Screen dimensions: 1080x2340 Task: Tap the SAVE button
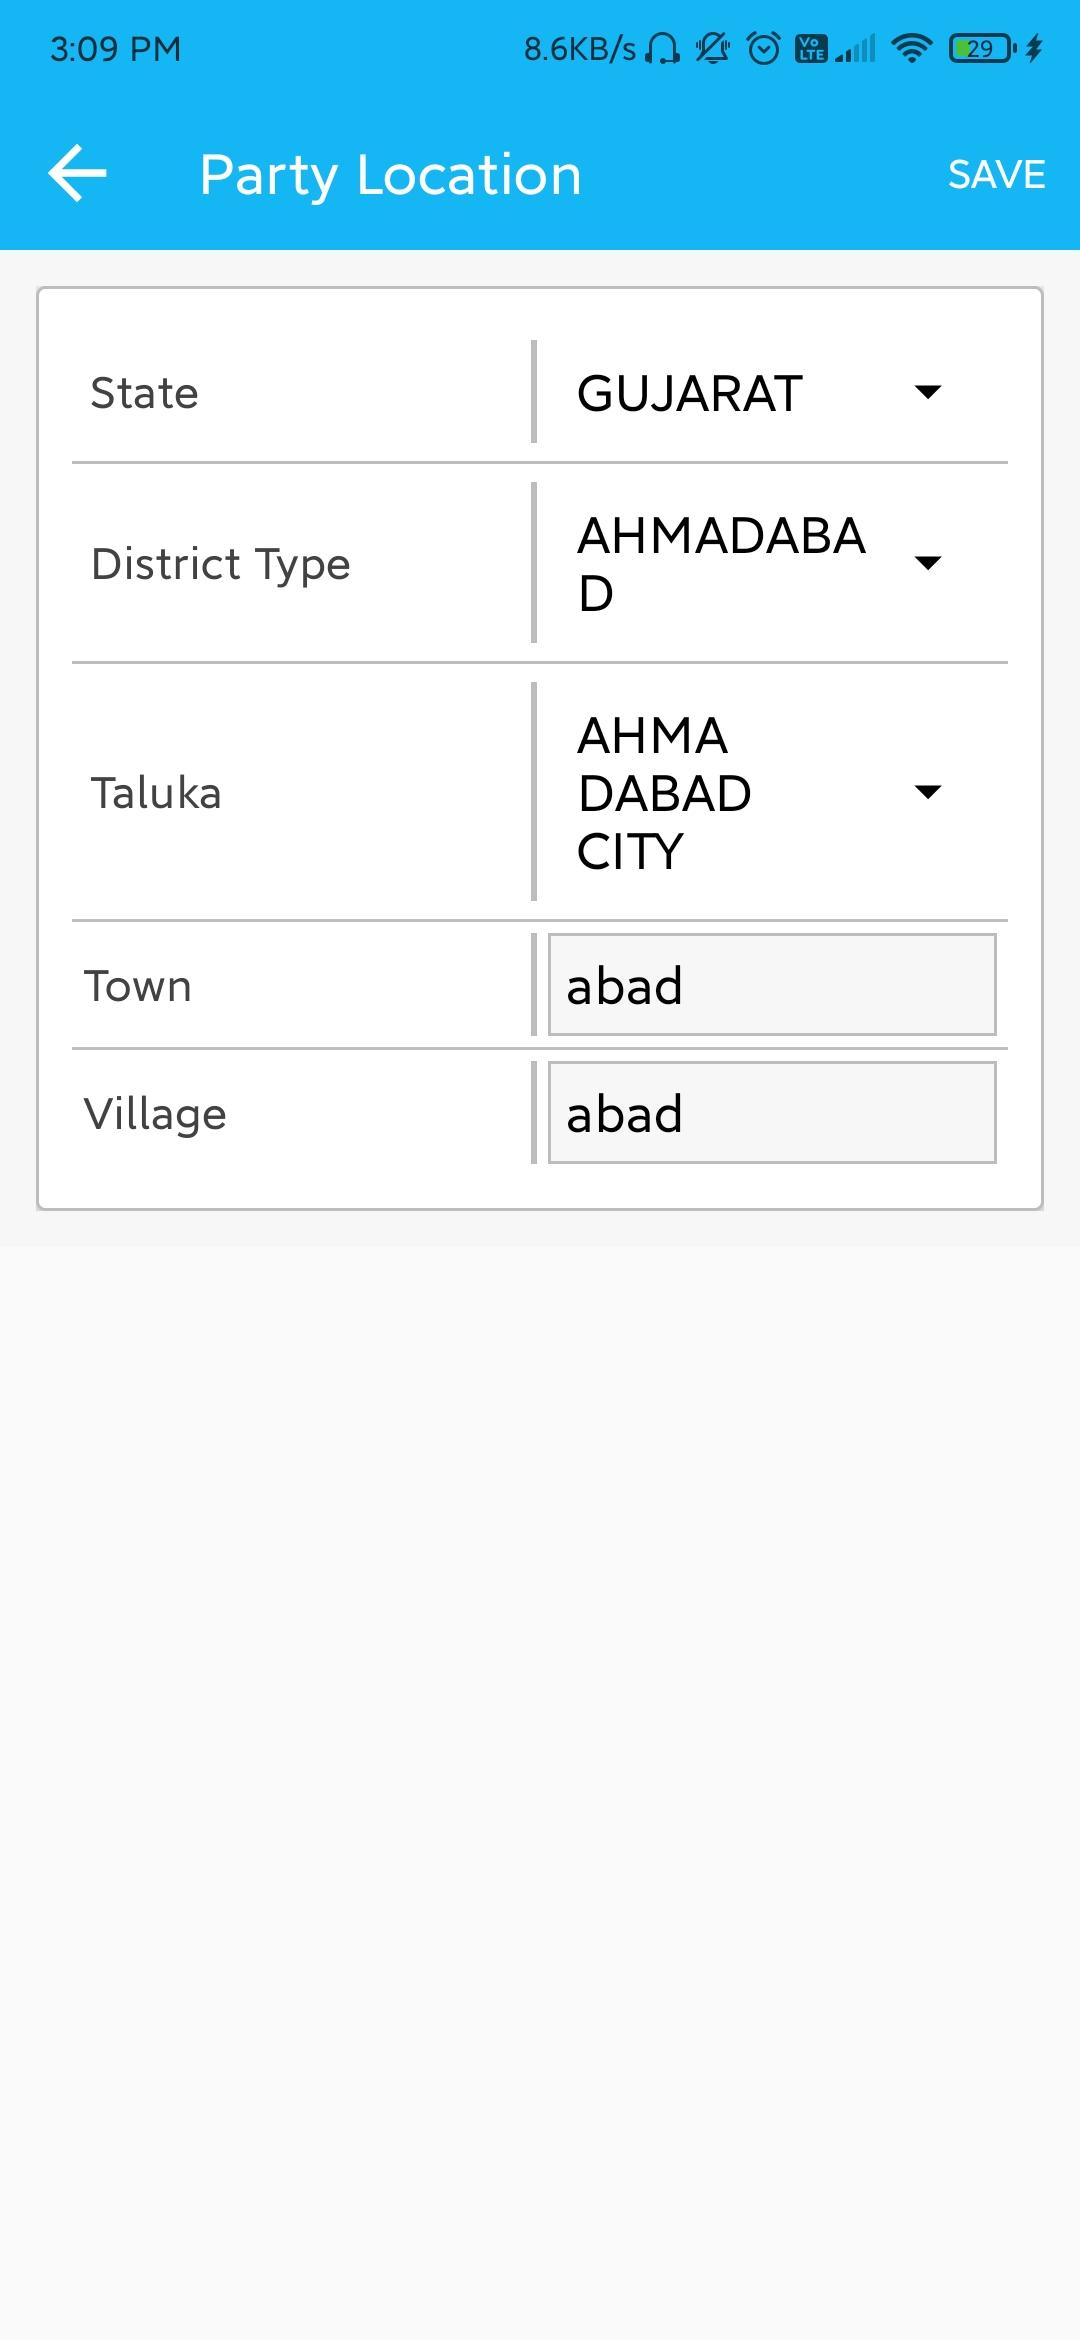[x=996, y=175]
